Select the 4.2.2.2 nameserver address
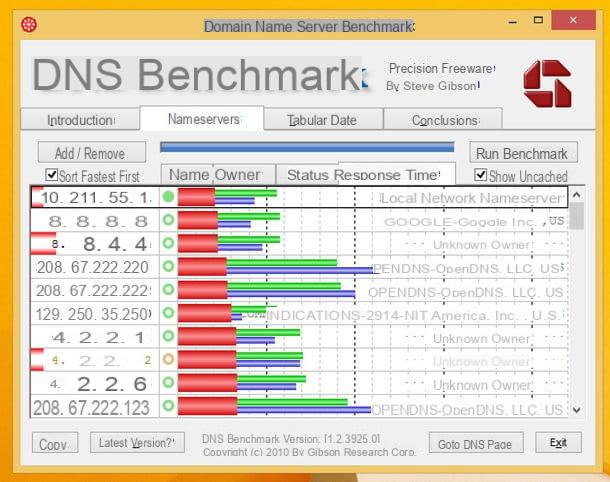Viewport: 610px width, 482px height. (x=101, y=361)
